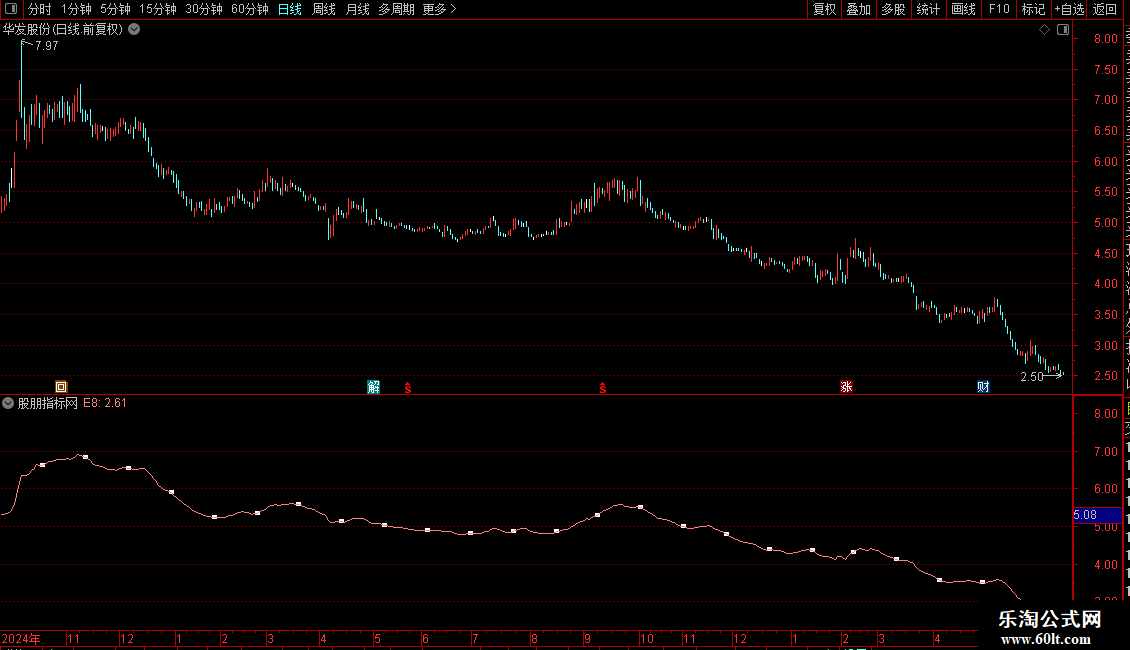This screenshot has width=1130, height=650.
Task: Open the 统计 statistics button
Action: 927,9
